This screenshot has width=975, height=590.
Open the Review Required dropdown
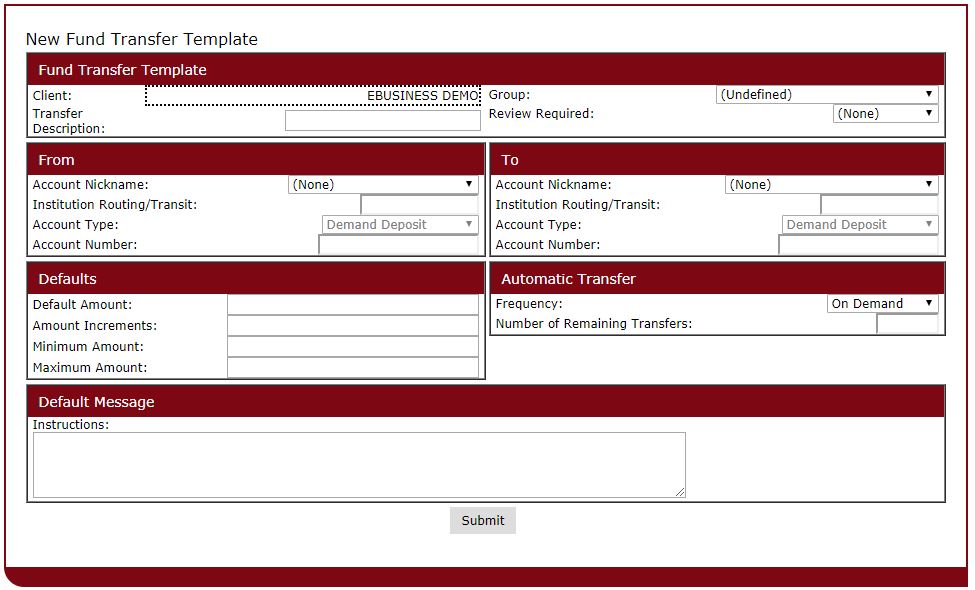(x=886, y=113)
